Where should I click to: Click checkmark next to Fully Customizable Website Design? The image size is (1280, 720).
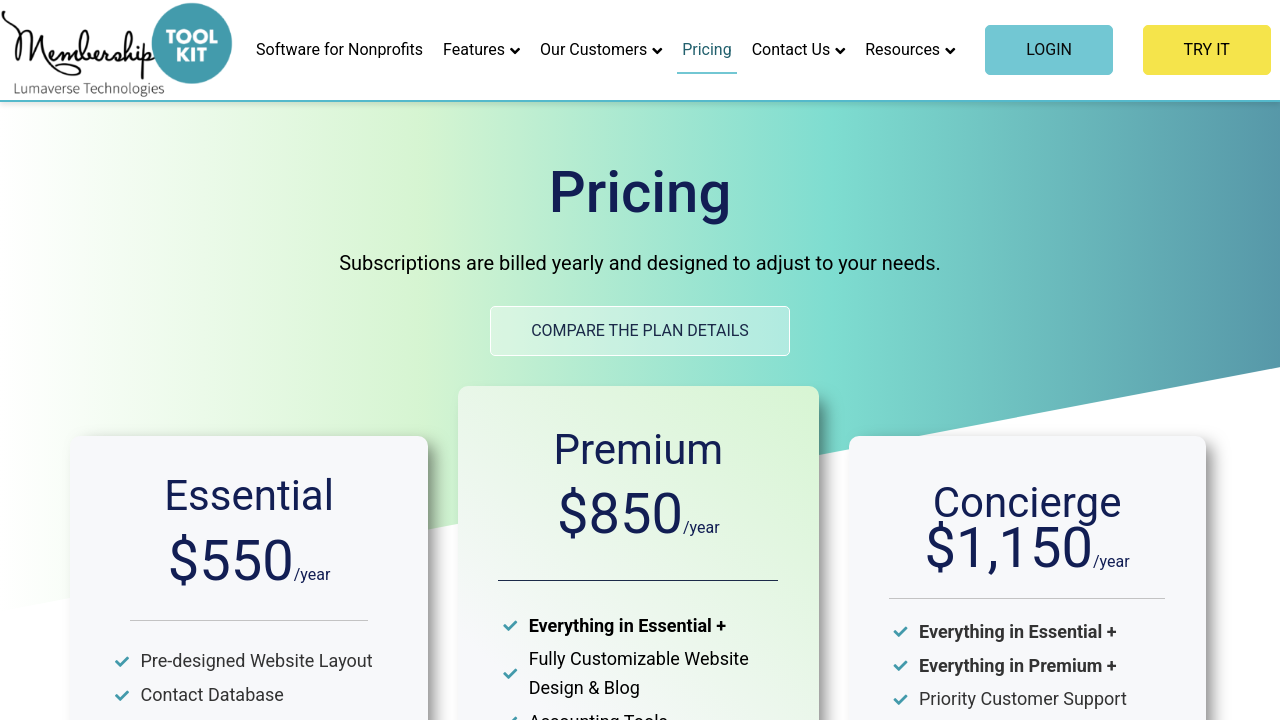point(510,674)
